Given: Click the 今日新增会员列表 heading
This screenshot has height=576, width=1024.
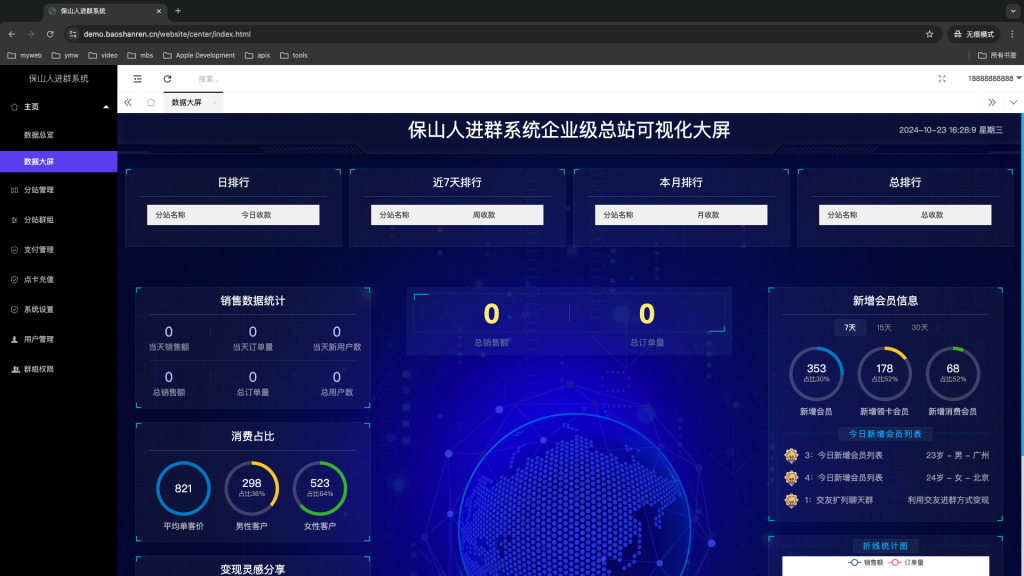Looking at the screenshot, I should (x=885, y=434).
